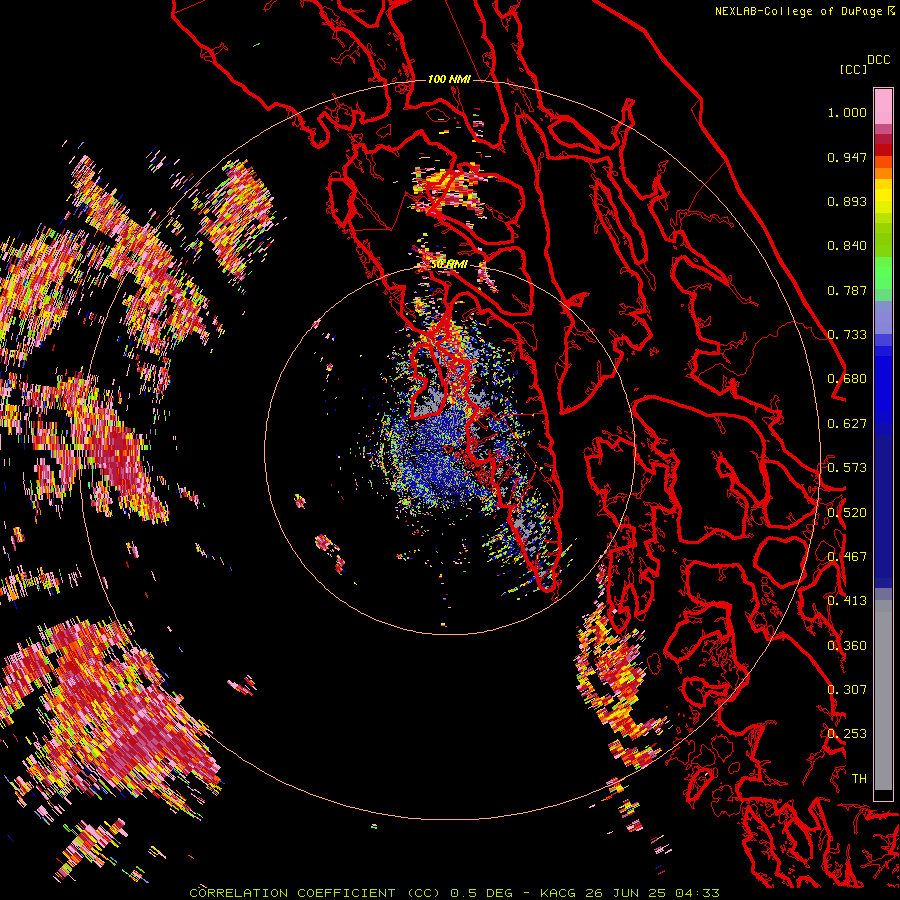
Task: Click the 100 NMI range ring label
Action: tap(449, 79)
